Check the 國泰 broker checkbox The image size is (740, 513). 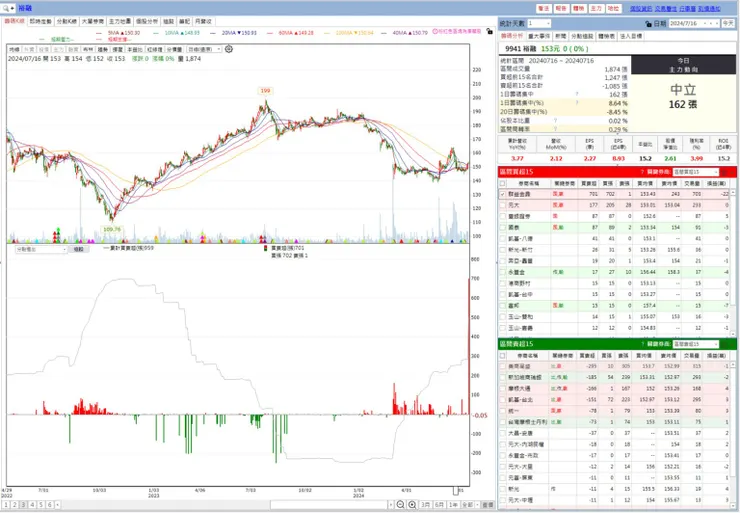(503, 227)
